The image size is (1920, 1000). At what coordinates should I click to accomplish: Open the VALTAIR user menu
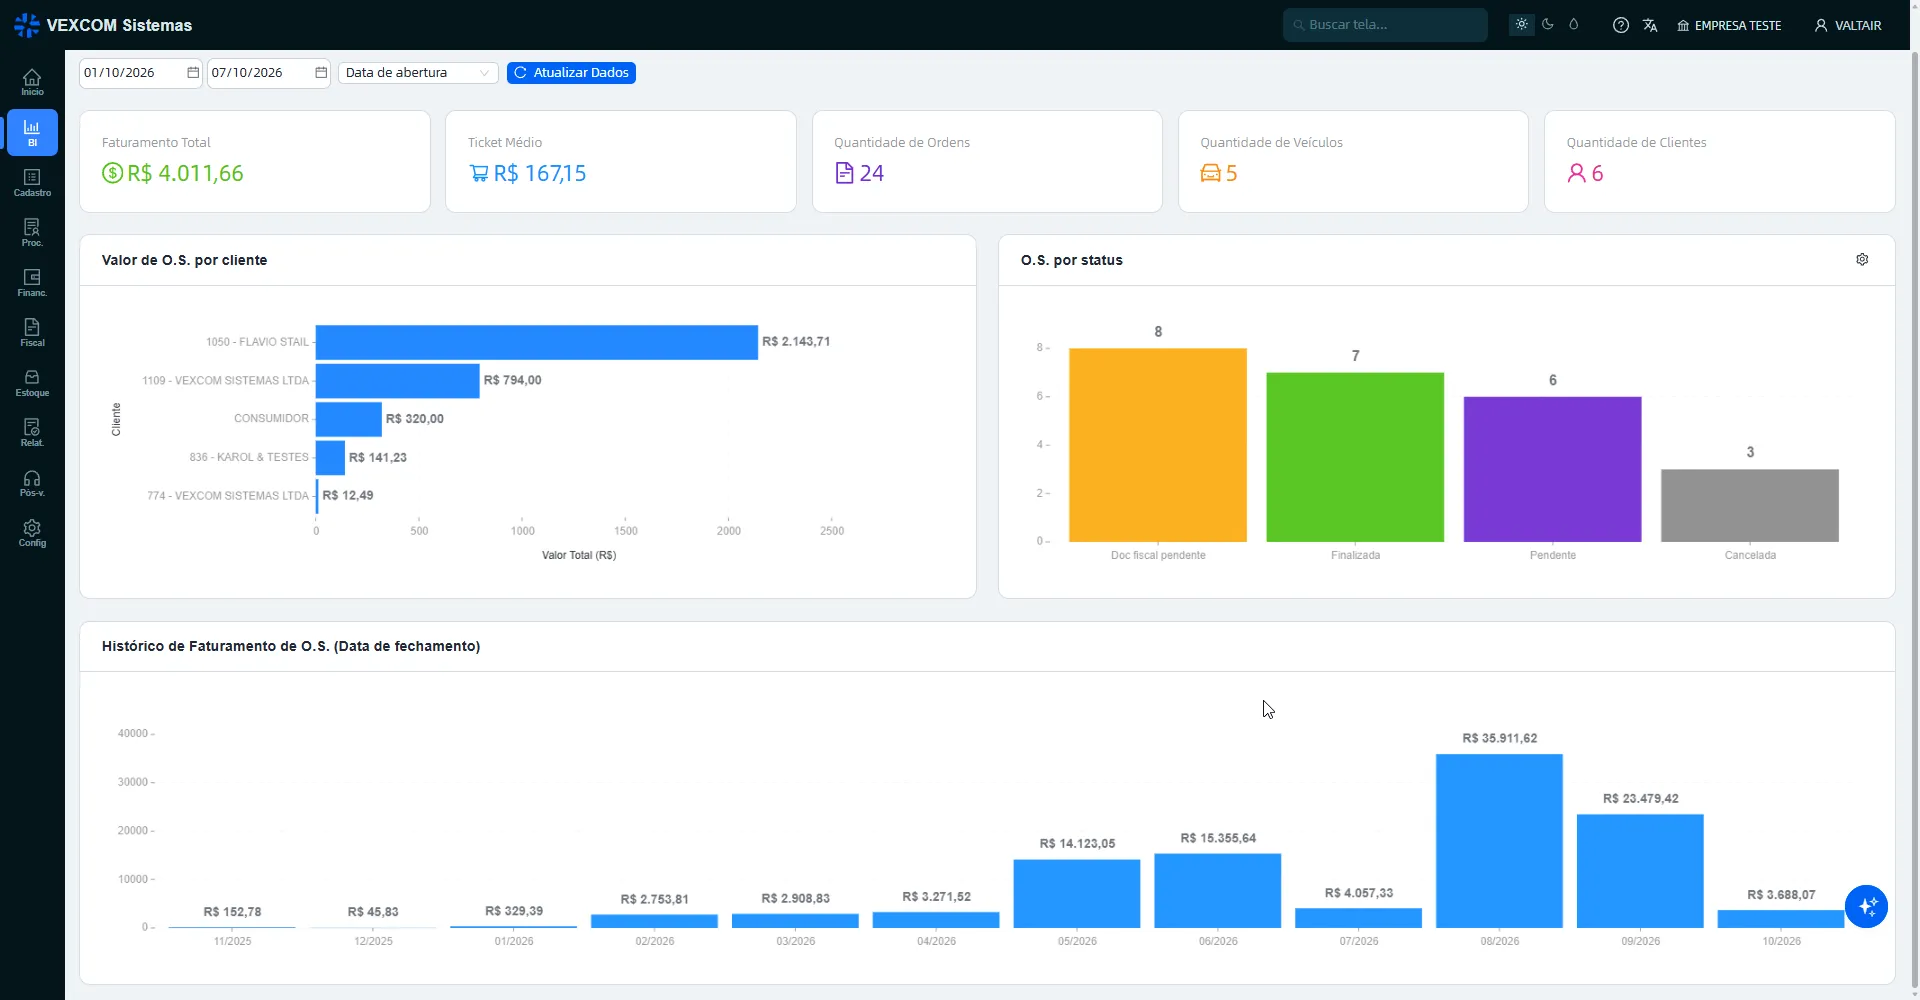[1848, 25]
